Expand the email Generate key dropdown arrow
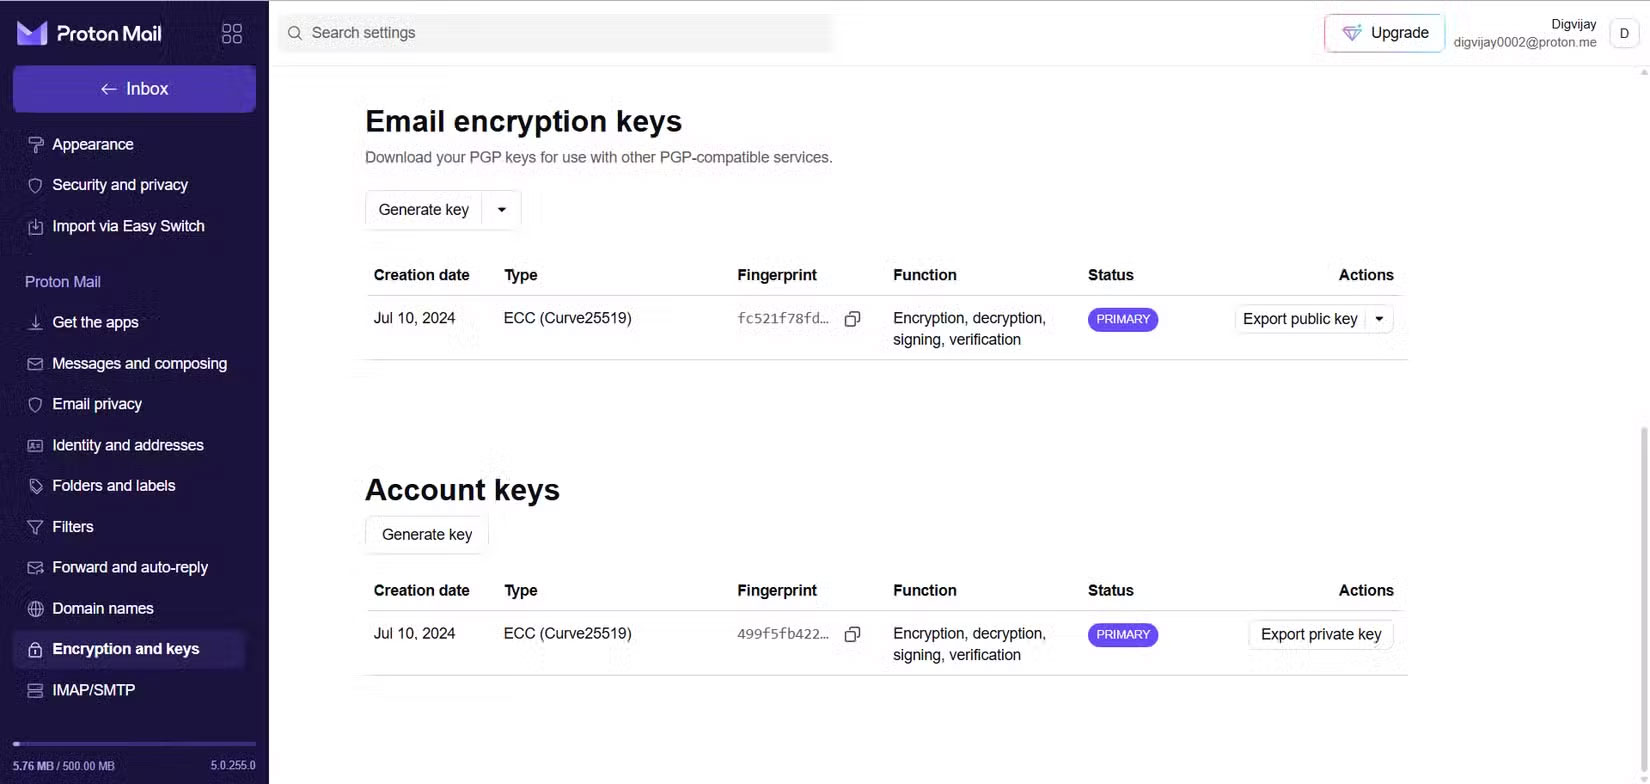1650x784 pixels. 502,210
